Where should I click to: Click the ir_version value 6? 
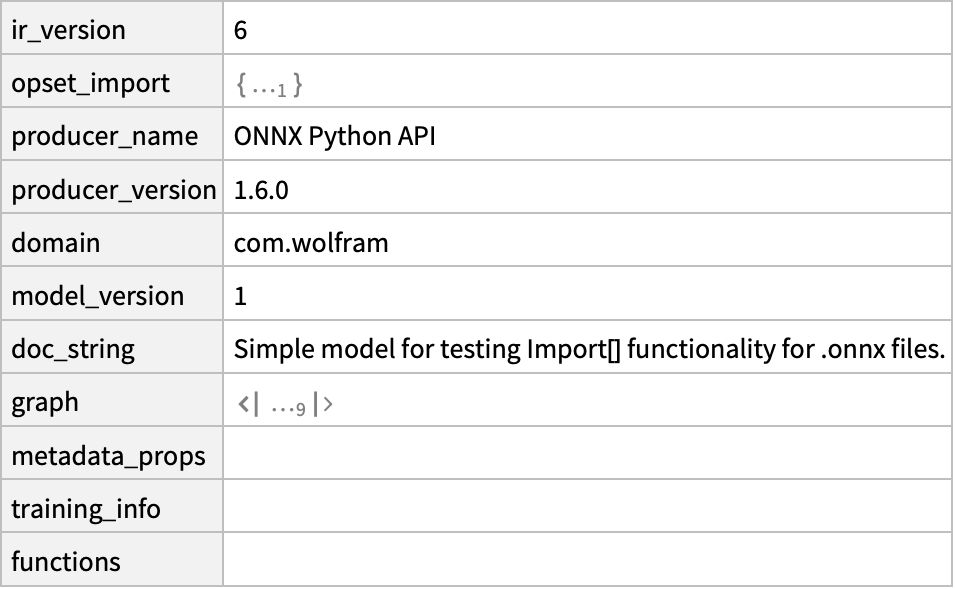pyautogui.click(x=241, y=30)
